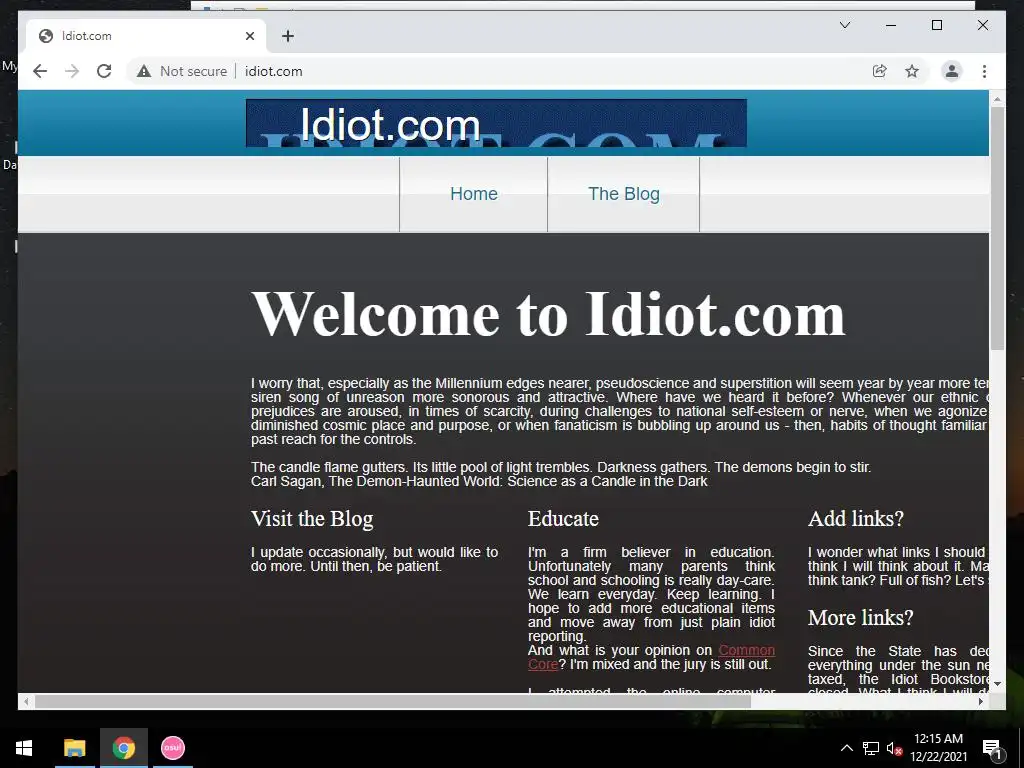Image resolution: width=1024 pixels, height=768 pixels.
Task: Click the Chrome taskbar icon
Action: 124,748
